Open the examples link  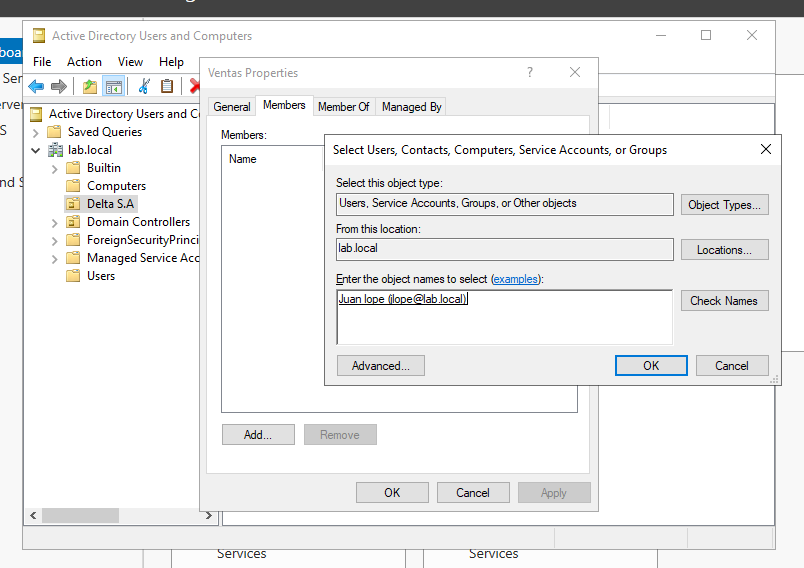(x=515, y=279)
